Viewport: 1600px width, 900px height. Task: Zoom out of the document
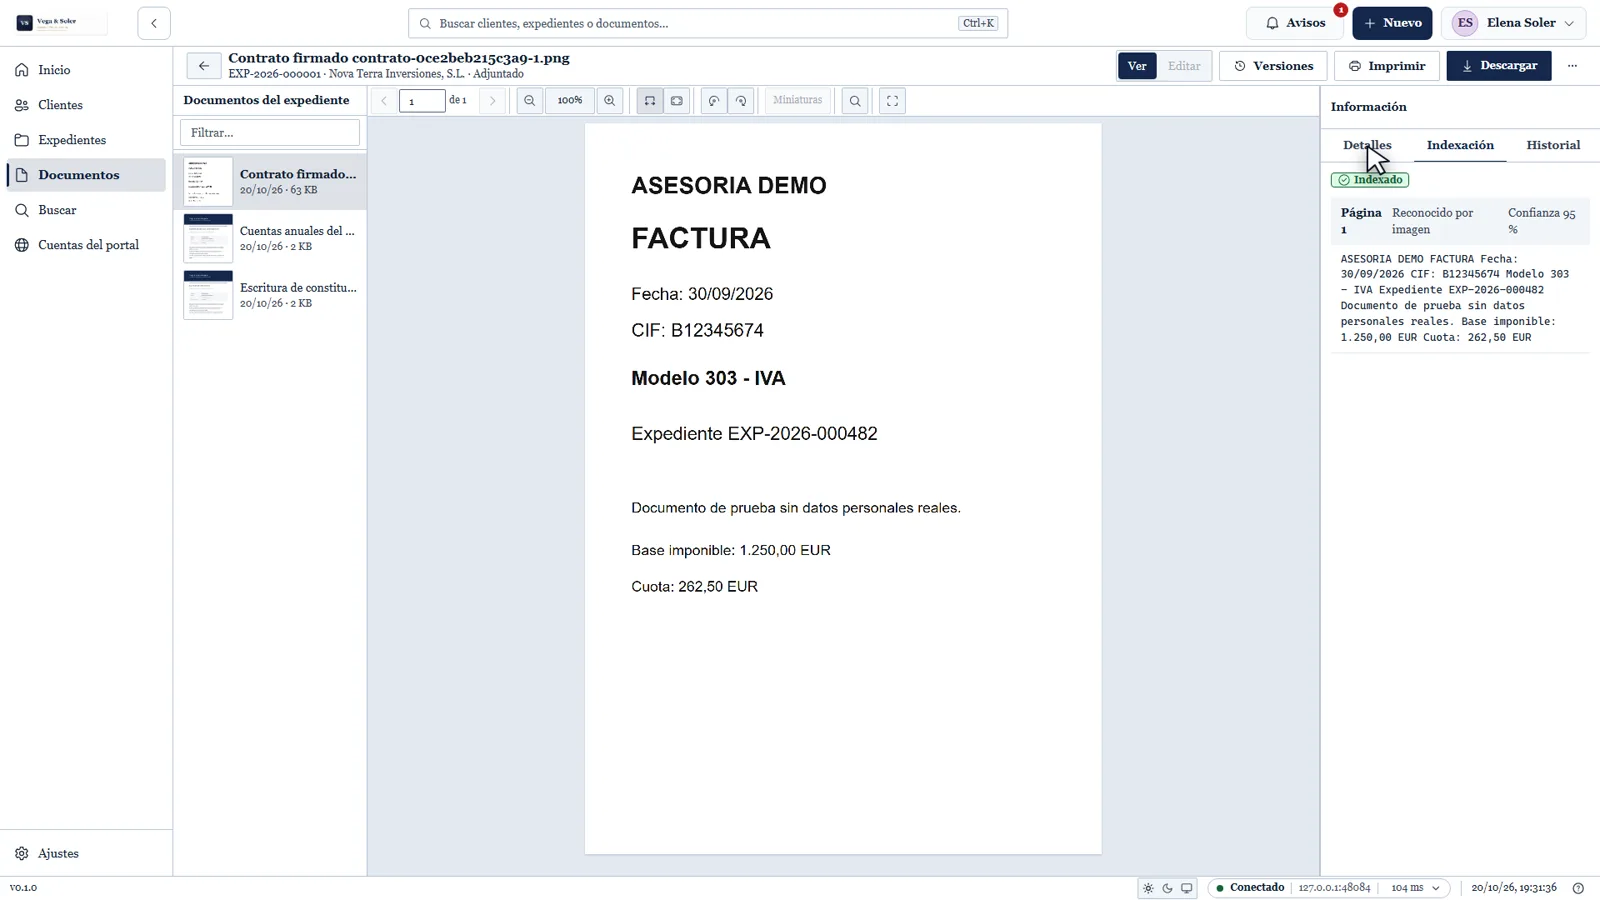(x=530, y=101)
